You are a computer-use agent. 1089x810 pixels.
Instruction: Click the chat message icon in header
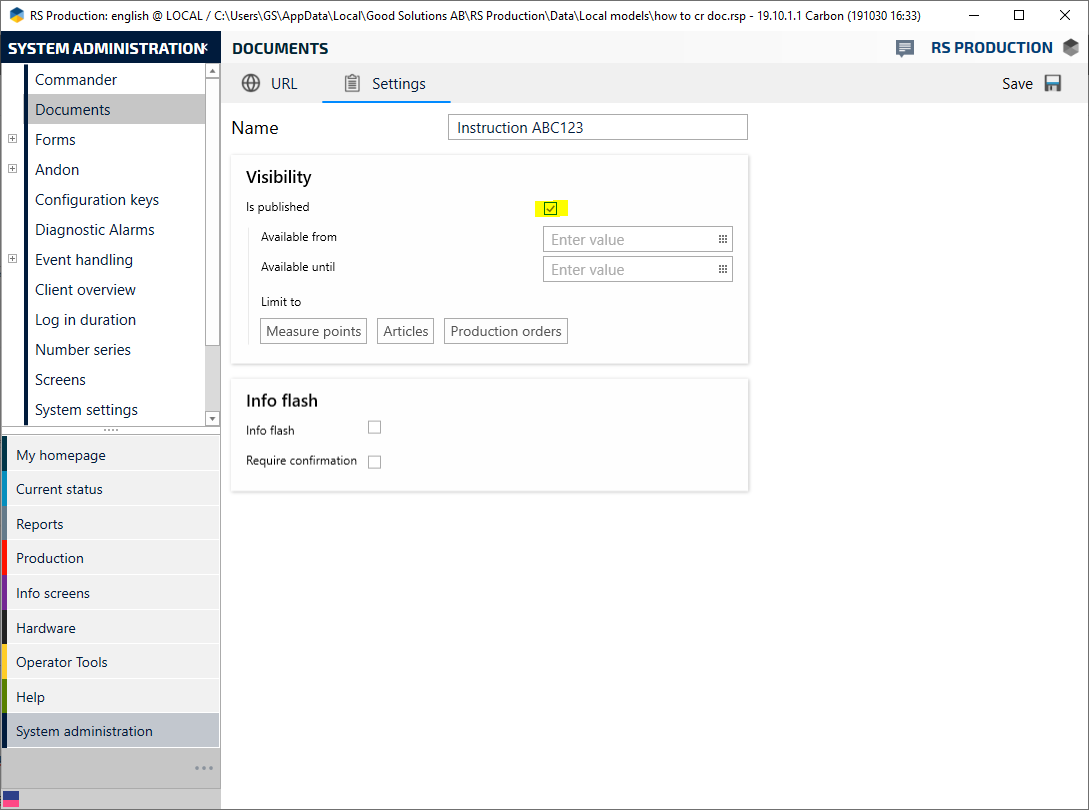(905, 48)
